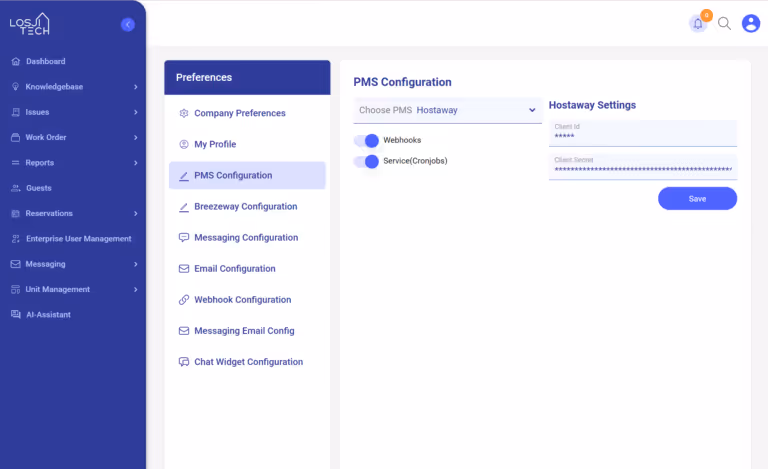Select Webhook Configuration in preferences

pos(247,300)
